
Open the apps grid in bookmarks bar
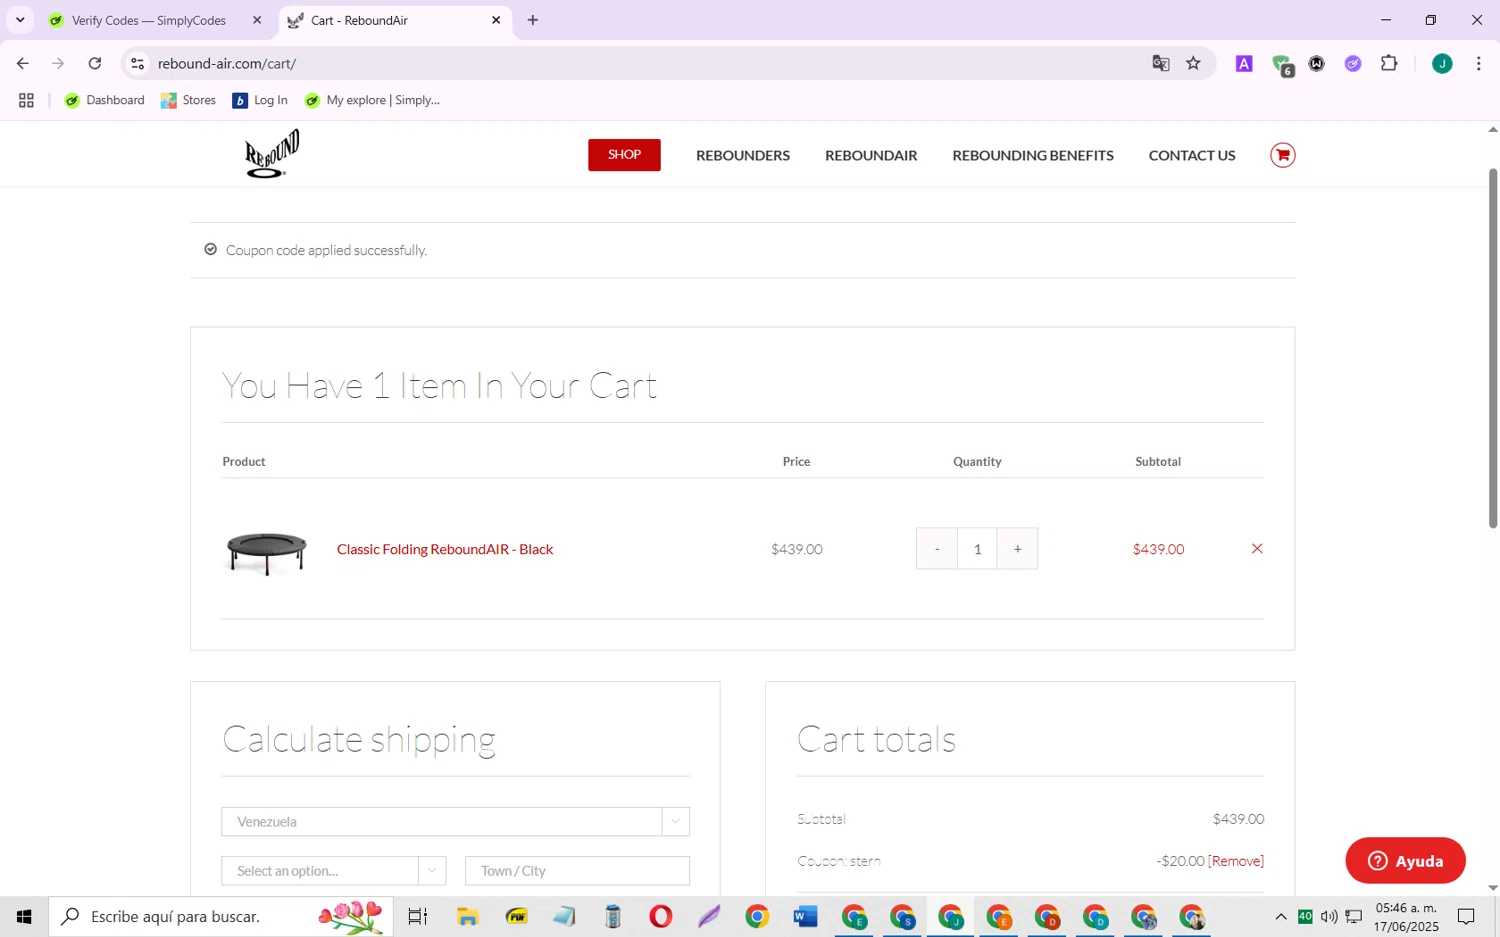[x=26, y=100]
